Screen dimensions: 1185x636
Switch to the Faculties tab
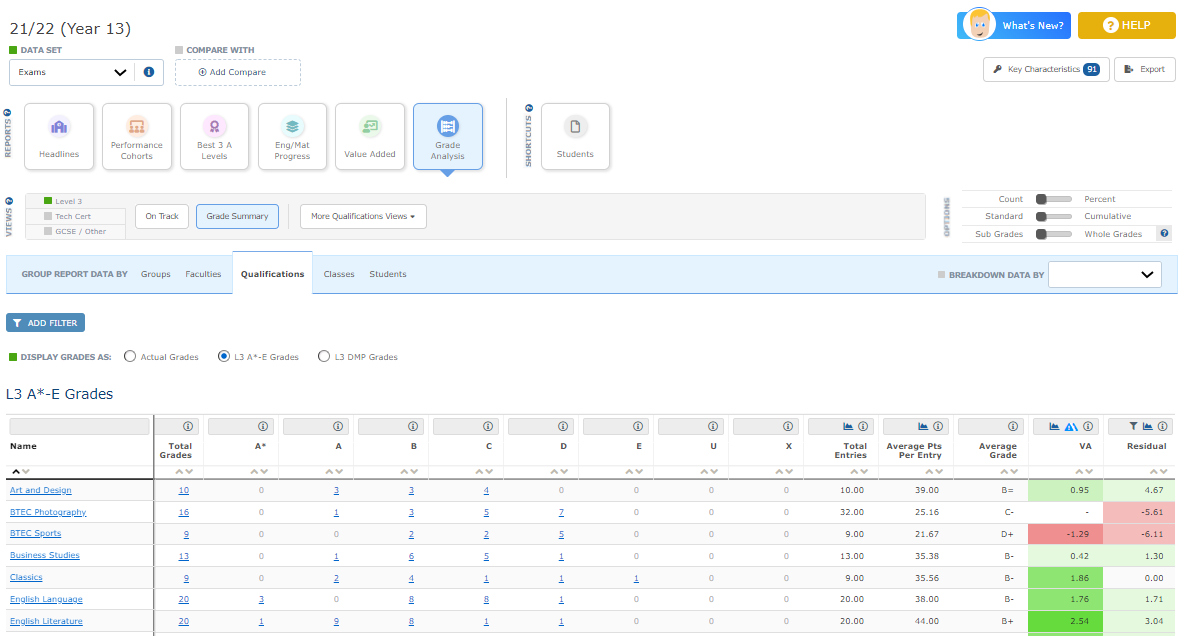[x=203, y=274]
